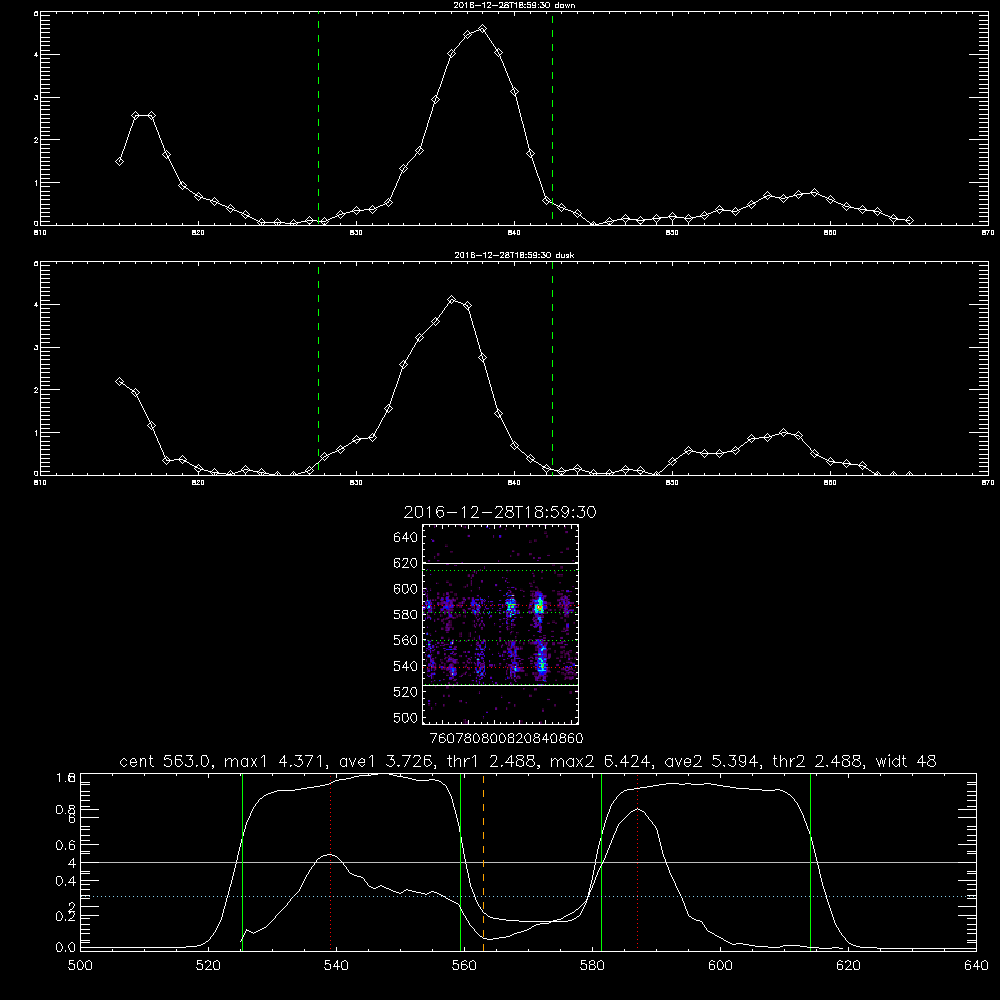Viewport: 1000px width, 1000px height.
Task: Click the '600' x-axis label of bottom plot
Action: click(721, 966)
